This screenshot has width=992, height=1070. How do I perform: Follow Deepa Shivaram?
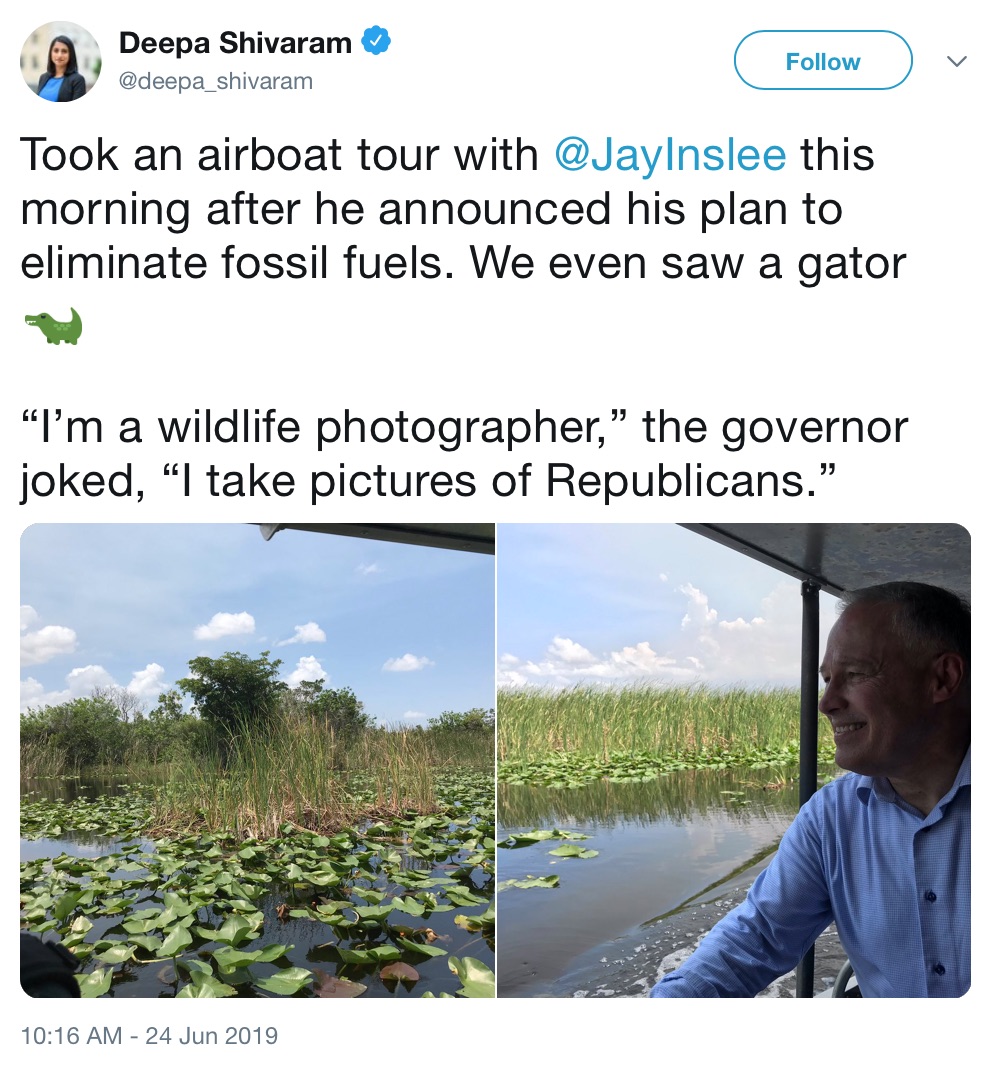(x=823, y=61)
